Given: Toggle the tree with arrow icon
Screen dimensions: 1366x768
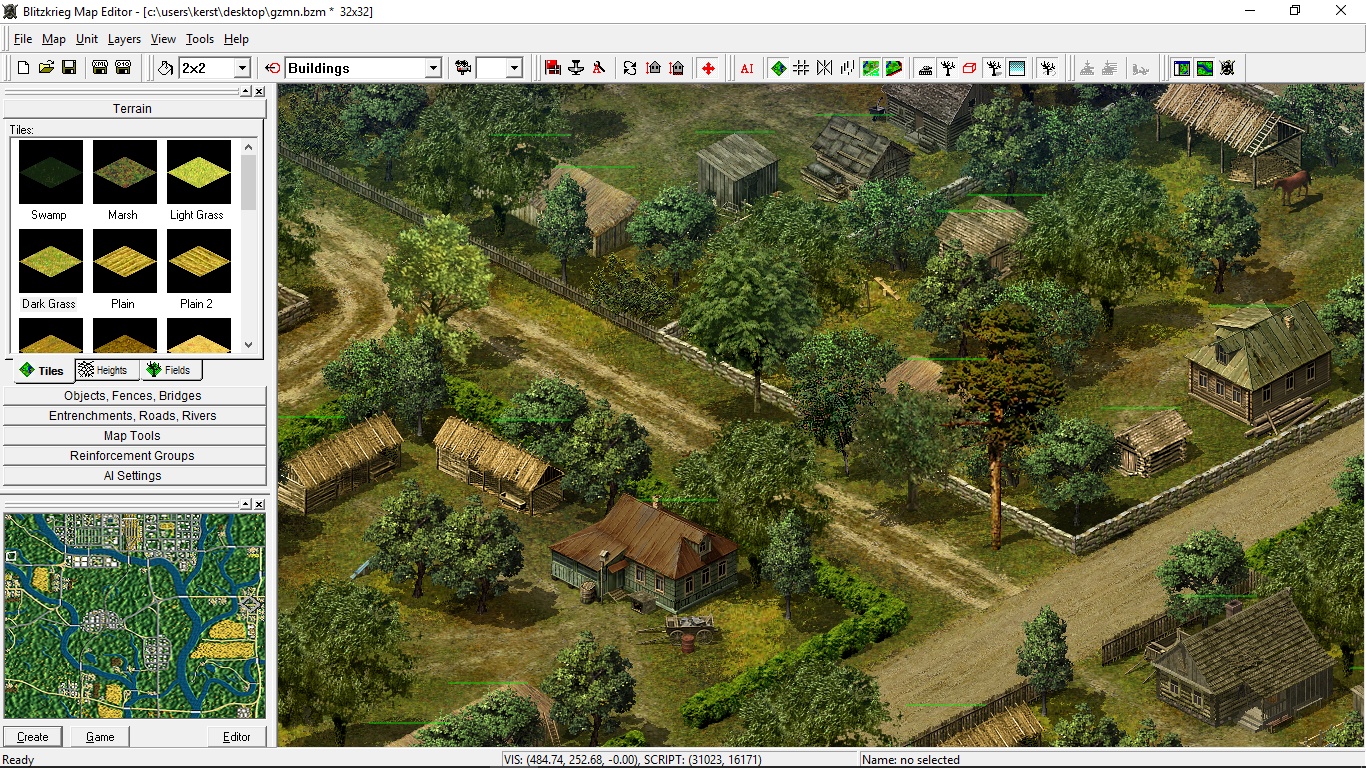Looking at the screenshot, I should [x=1048, y=68].
